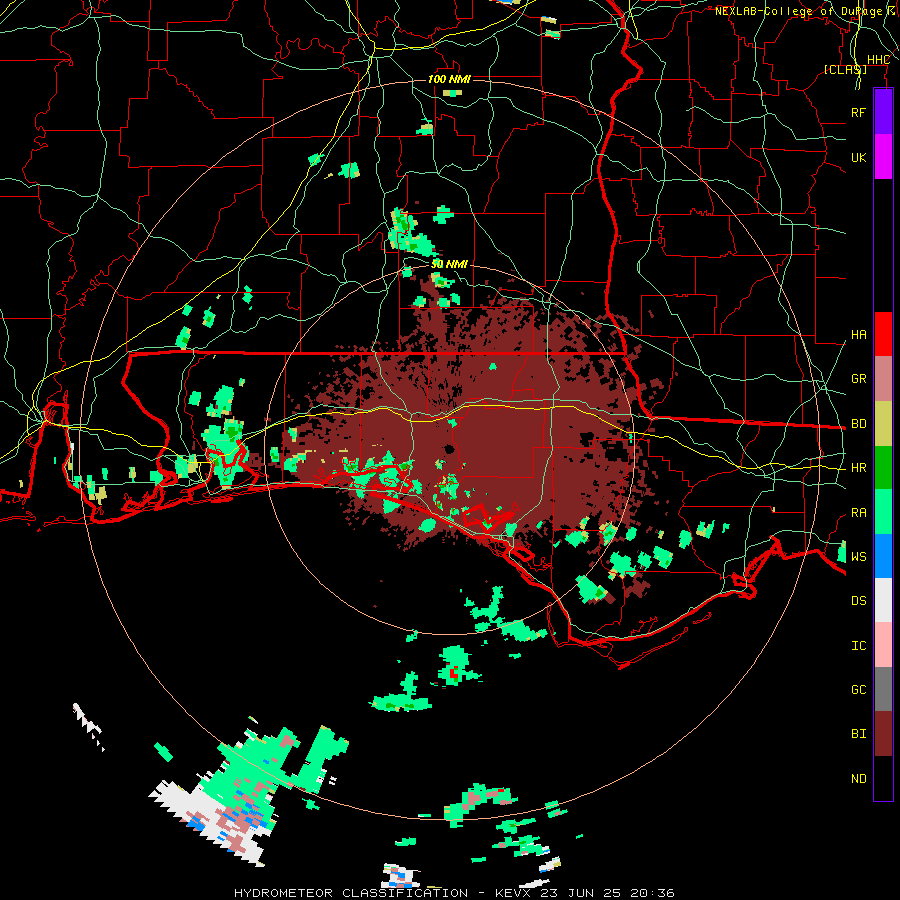Viewport: 900px width, 900px height.
Task: Click the white DS dry snow swatch
Action: pos(883,600)
